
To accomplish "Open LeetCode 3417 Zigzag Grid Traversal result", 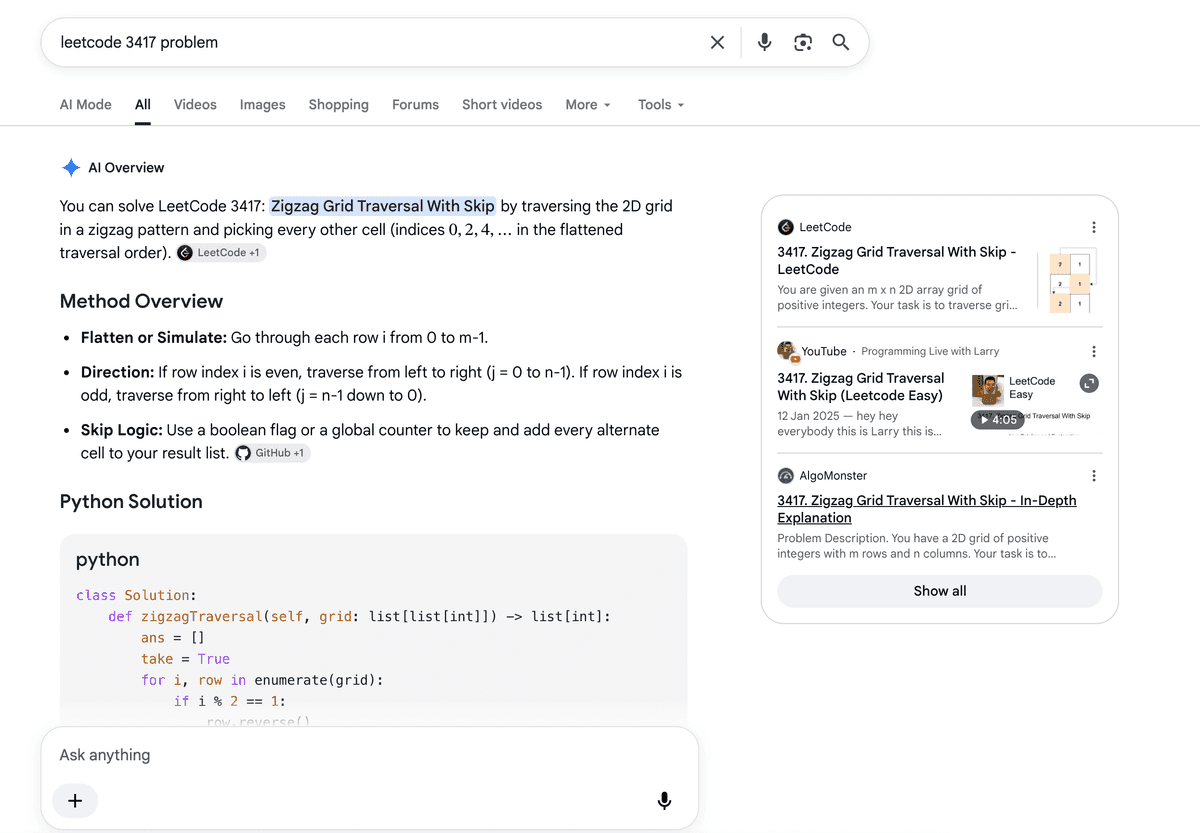I will tap(897, 261).
